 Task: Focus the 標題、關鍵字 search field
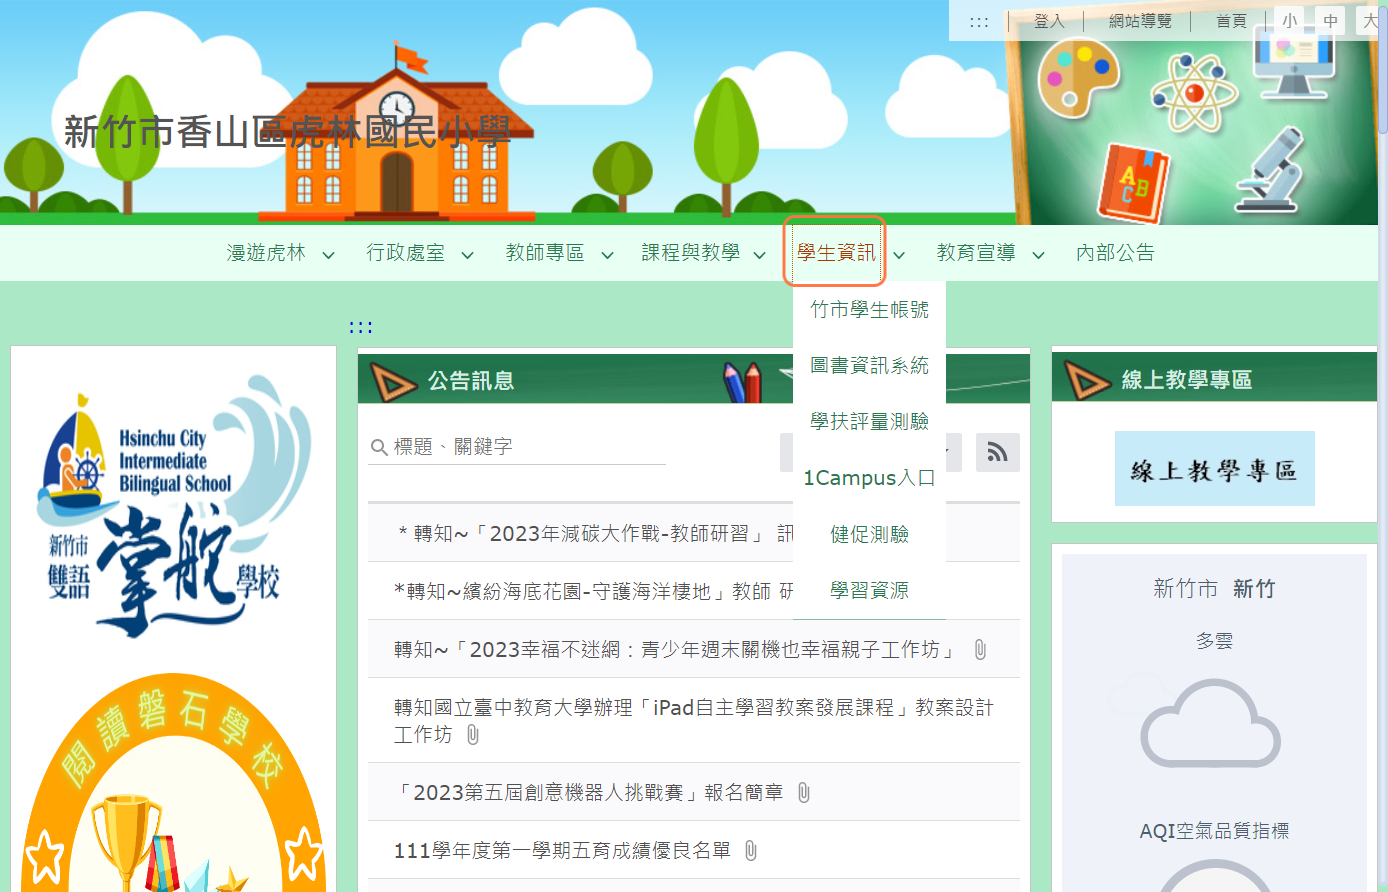tap(517, 447)
